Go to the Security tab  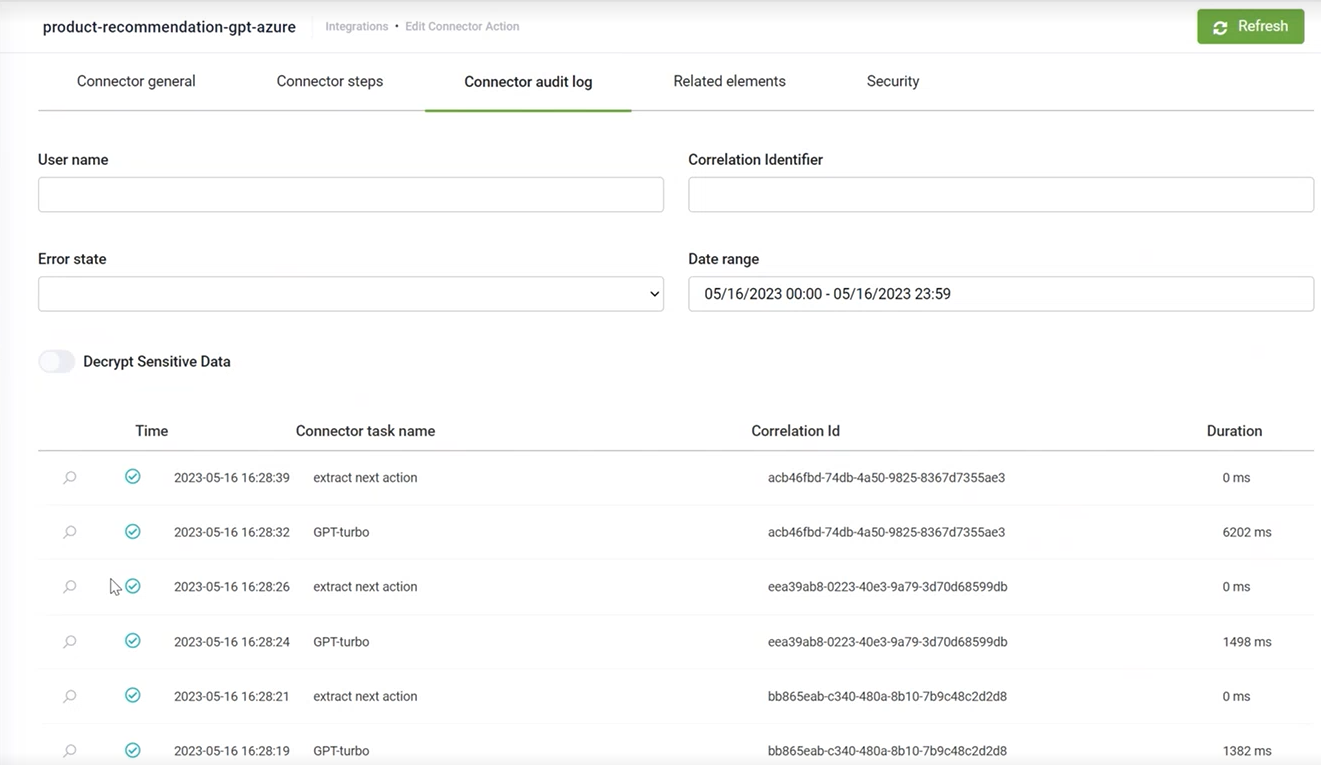pyautogui.click(x=893, y=81)
